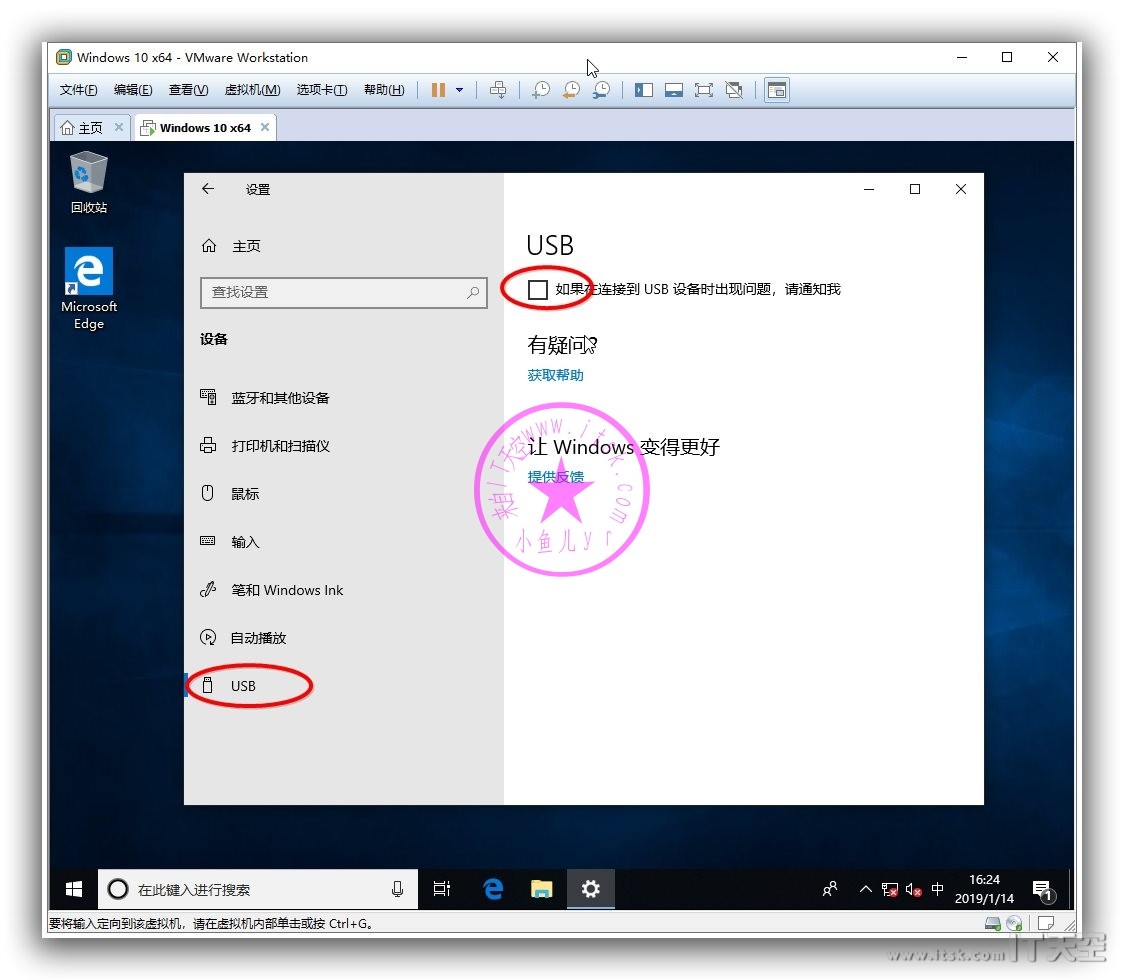Image resolution: width=1124 pixels, height=980 pixels.
Task: Open the Action Center notification icon
Action: pyautogui.click(x=1043, y=890)
